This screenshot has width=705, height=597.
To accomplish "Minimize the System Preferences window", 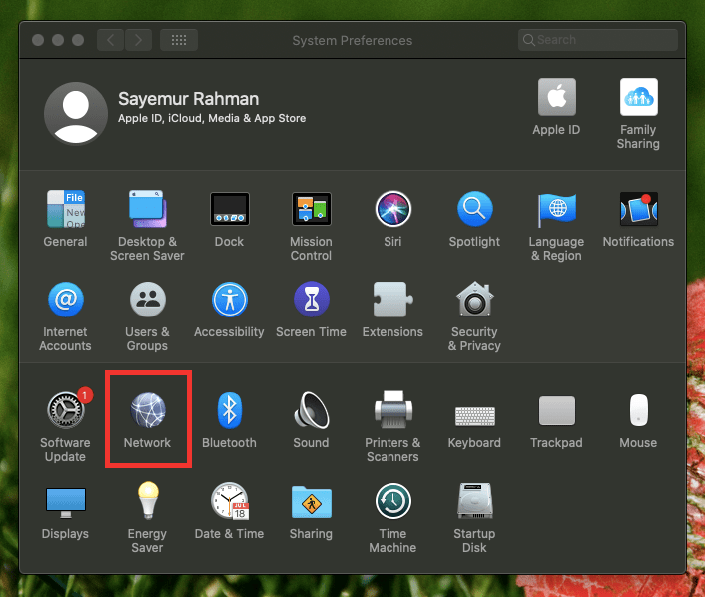I will [x=58, y=40].
